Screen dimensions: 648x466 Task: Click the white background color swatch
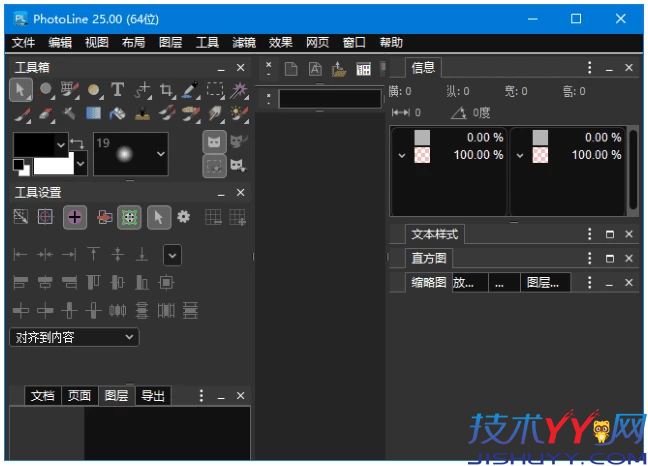click(54, 164)
